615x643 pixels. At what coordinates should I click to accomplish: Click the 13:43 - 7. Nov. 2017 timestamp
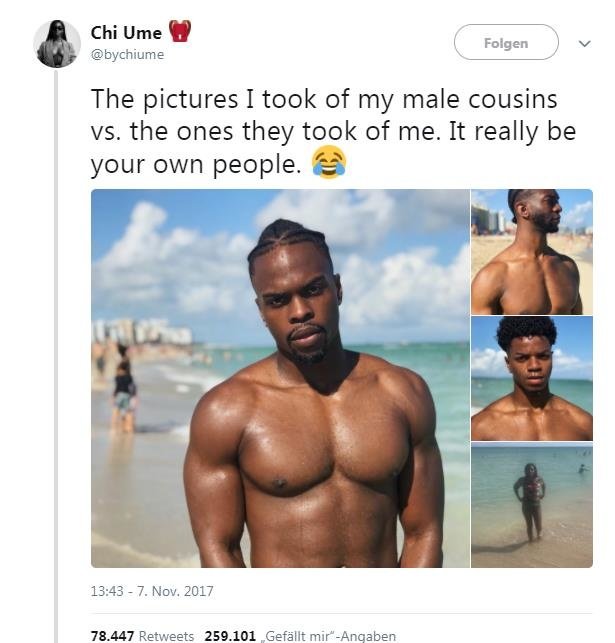[152, 591]
